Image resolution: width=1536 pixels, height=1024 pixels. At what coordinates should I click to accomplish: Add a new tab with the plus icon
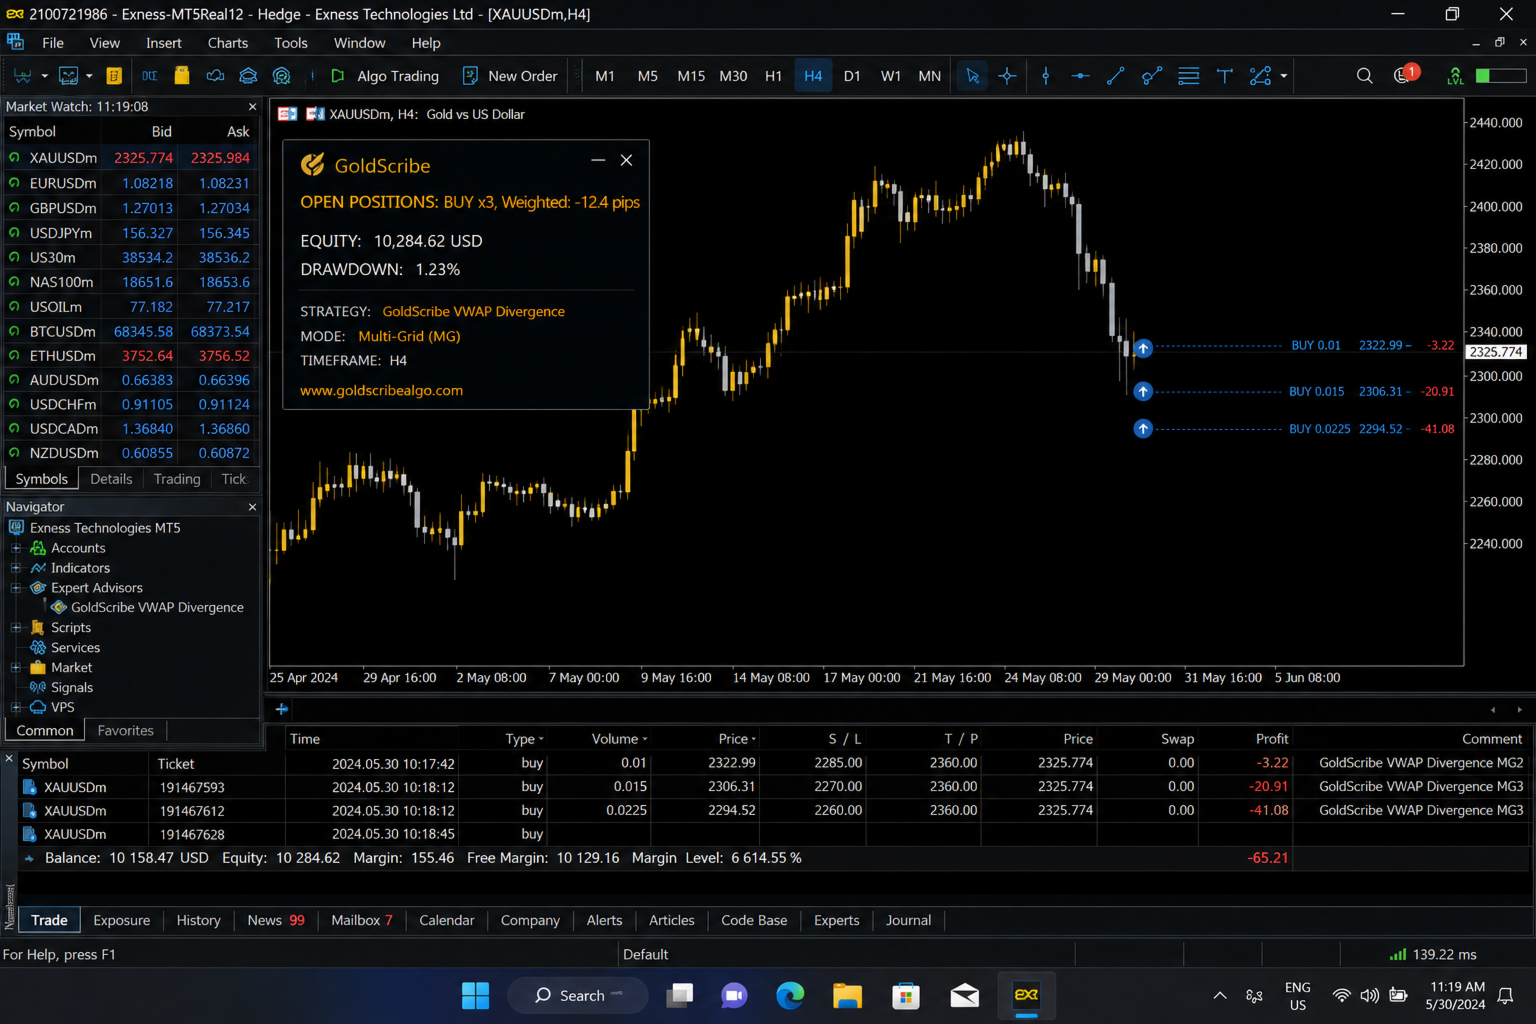[x=282, y=709]
